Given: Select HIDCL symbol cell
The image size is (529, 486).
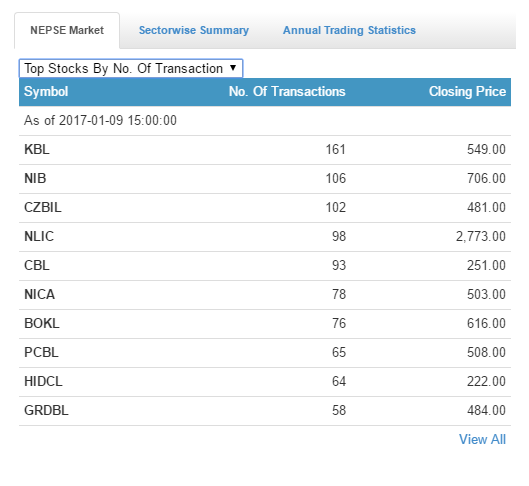Looking at the screenshot, I should (x=43, y=382).
